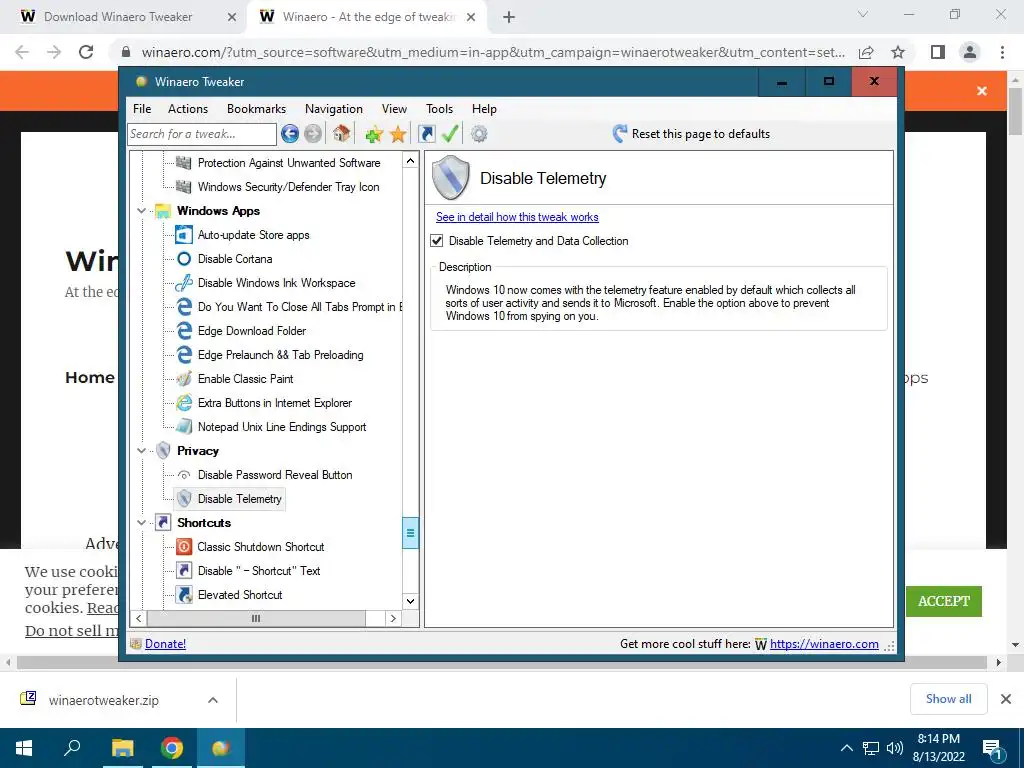Collapse the Windows Apps tree group
Screen dimensions: 1024x768
pos(142,211)
